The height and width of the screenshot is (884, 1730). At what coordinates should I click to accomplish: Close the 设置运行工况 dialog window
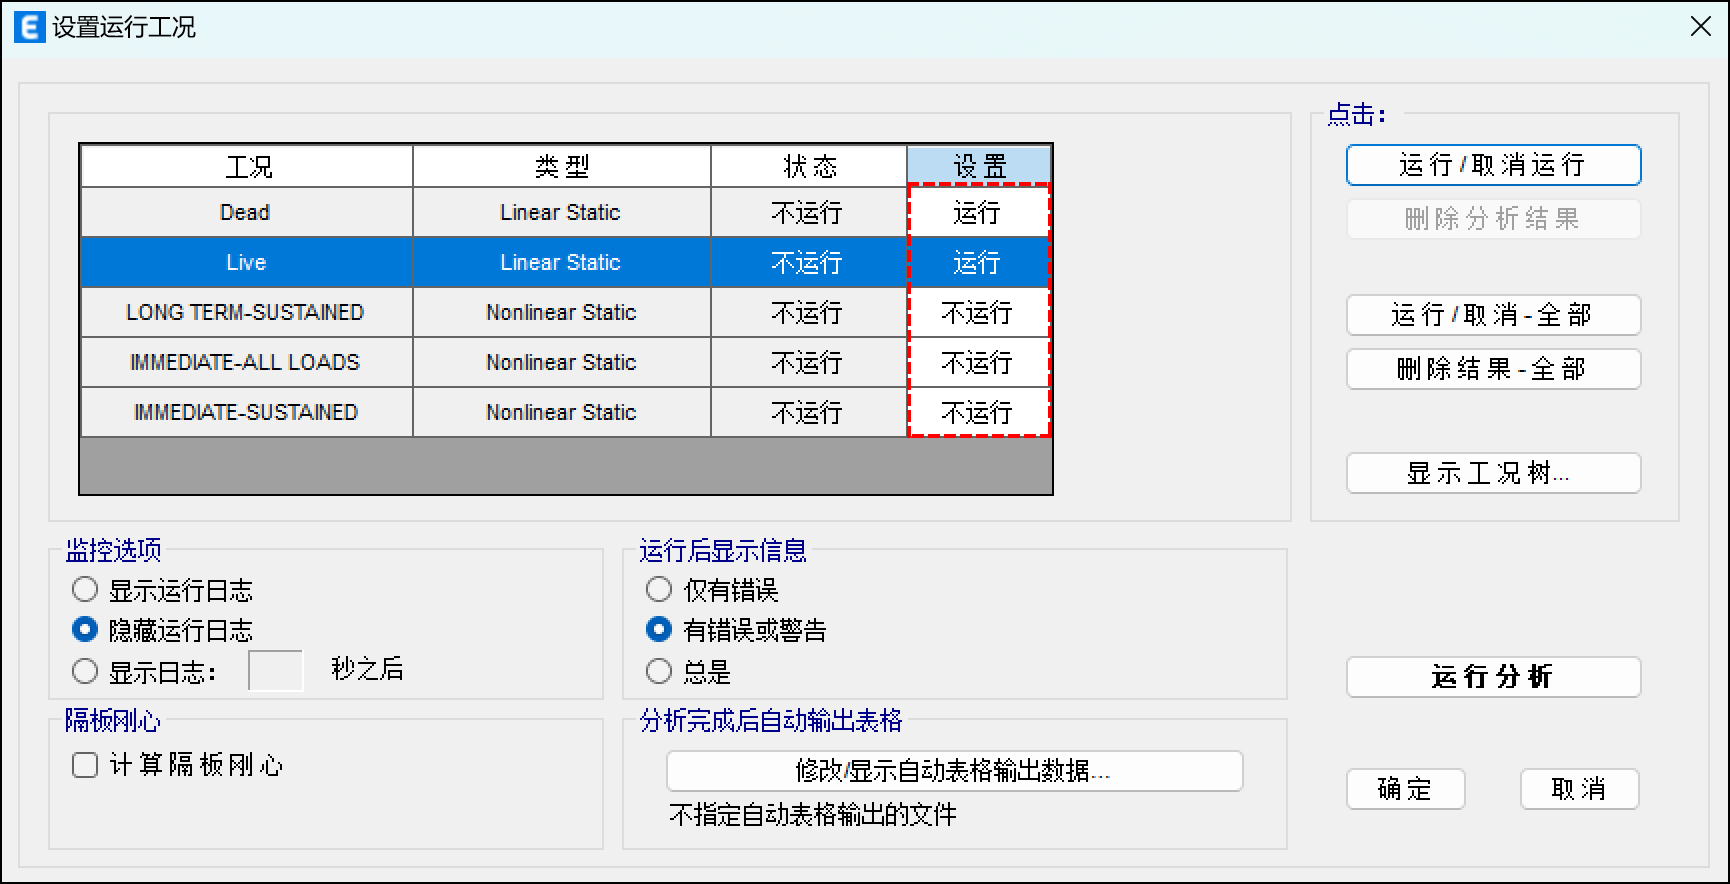[1700, 27]
